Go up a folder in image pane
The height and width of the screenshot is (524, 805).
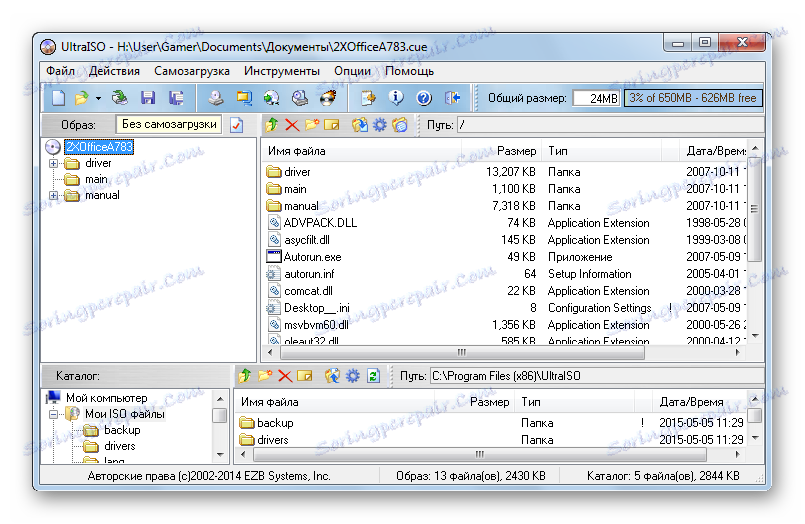(x=272, y=125)
